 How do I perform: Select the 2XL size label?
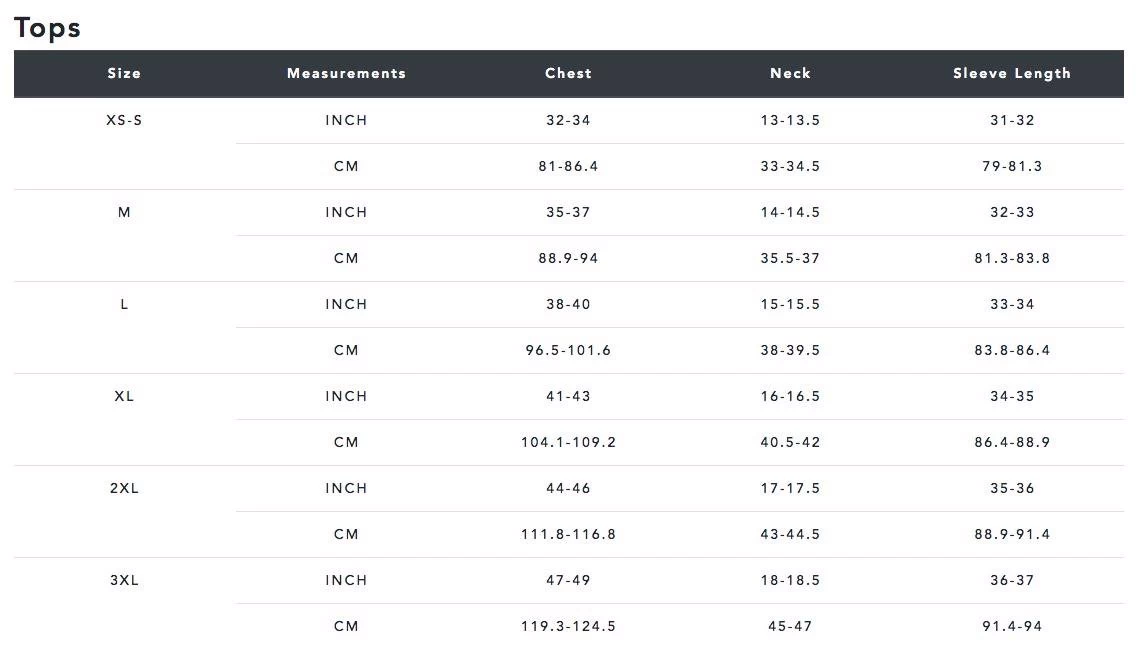click(124, 488)
